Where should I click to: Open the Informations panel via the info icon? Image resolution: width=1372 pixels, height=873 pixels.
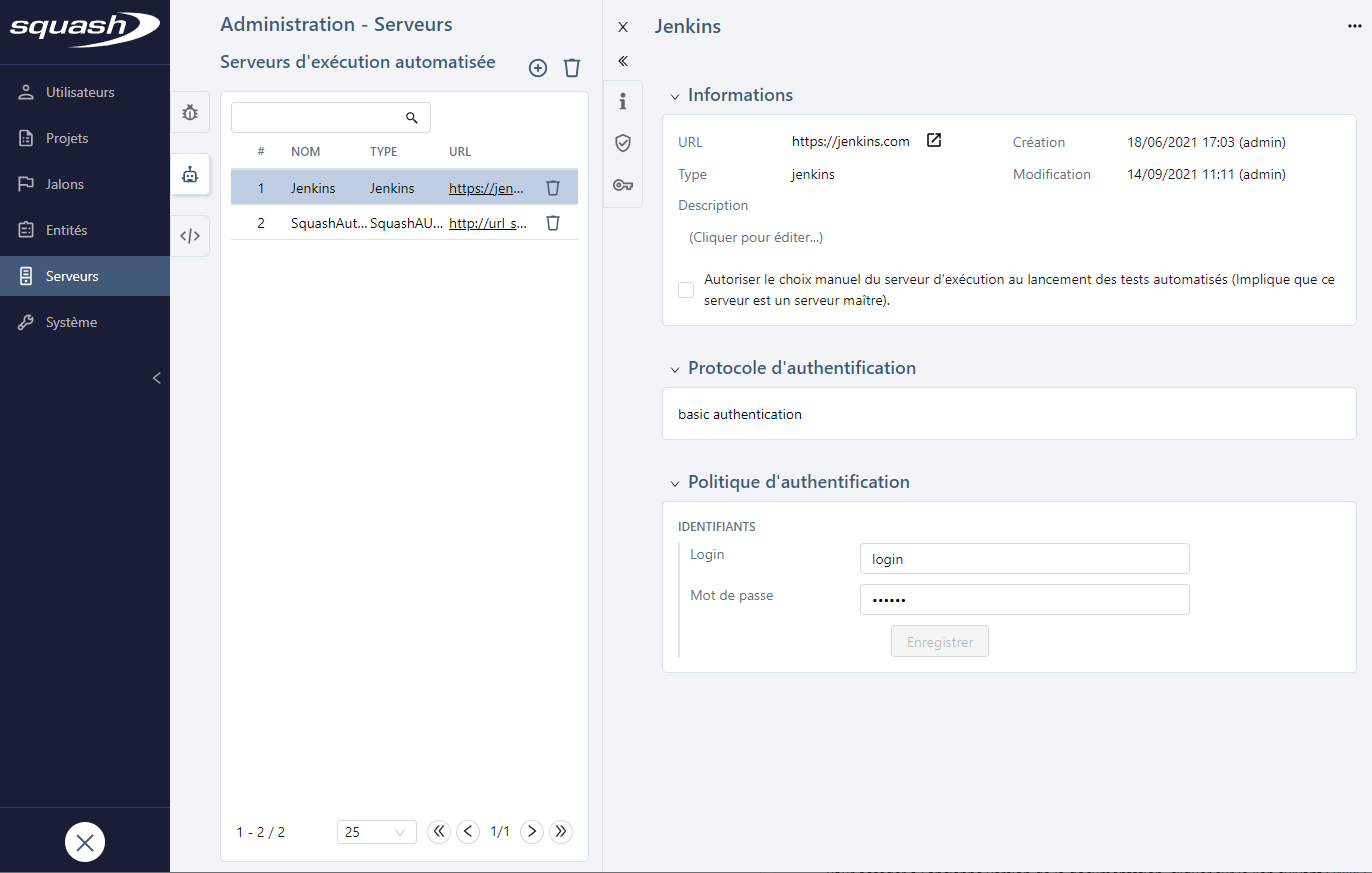pos(622,101)
